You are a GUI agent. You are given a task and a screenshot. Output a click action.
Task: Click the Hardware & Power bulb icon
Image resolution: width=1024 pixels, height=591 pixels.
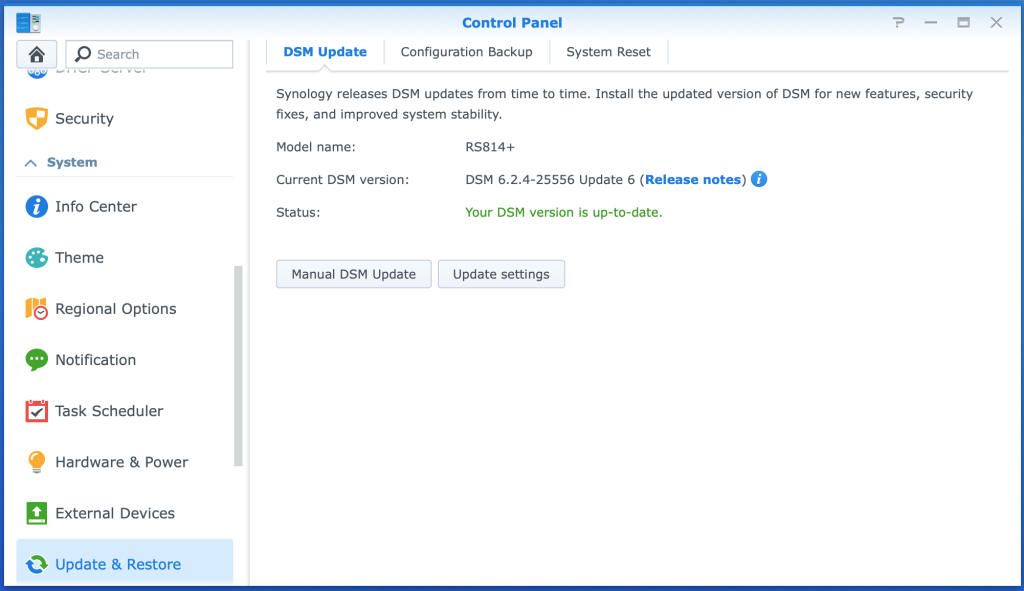[37, 462]
